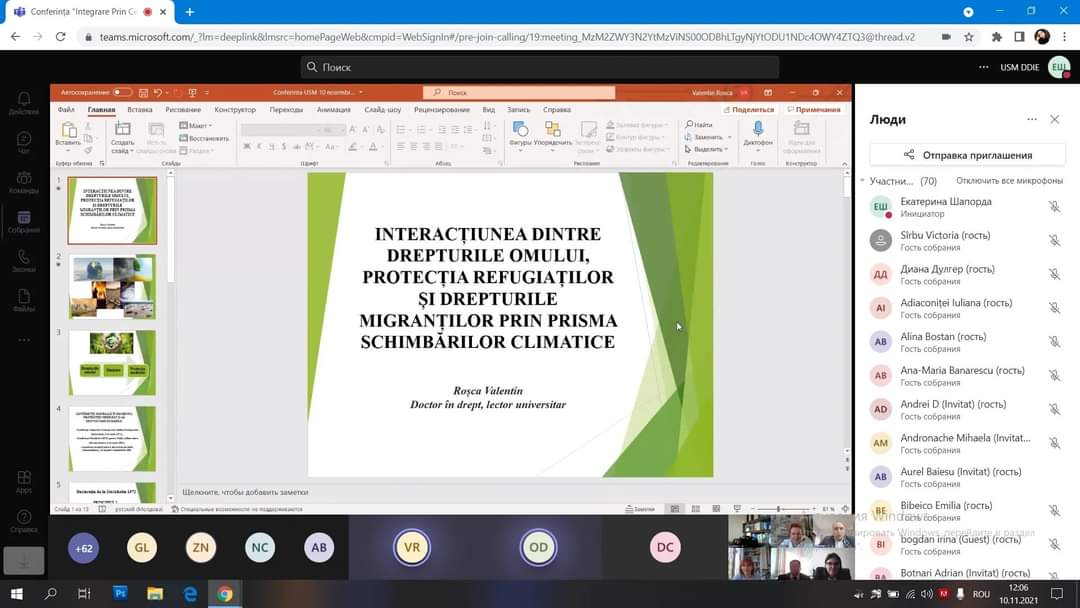Screen dimensions: 1080x608
Task: Collapse the Участники list section
Action: pyautogui.click(x=862, y=181)
